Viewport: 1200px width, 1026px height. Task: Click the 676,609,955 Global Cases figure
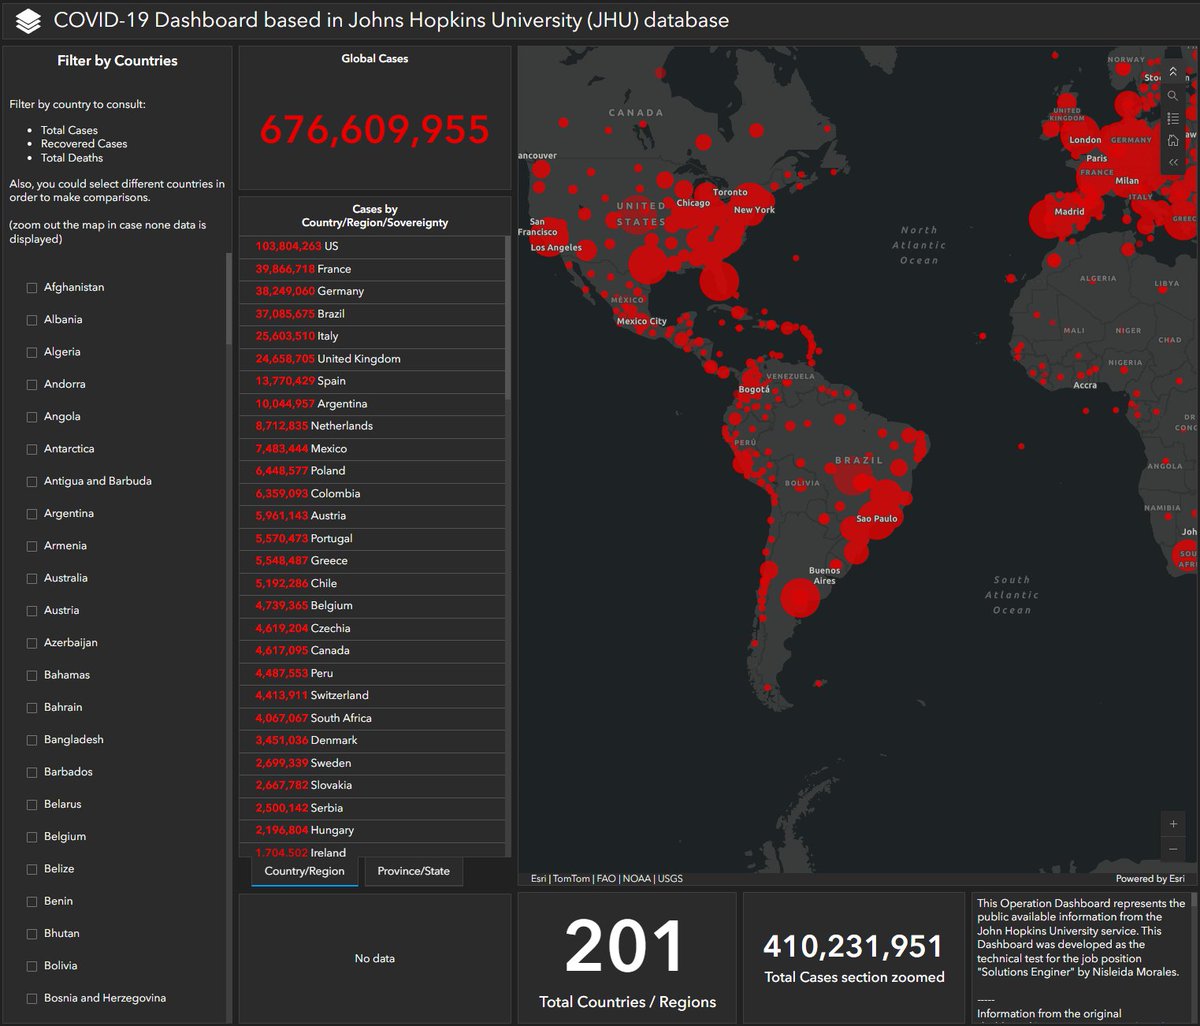[374, 129]
